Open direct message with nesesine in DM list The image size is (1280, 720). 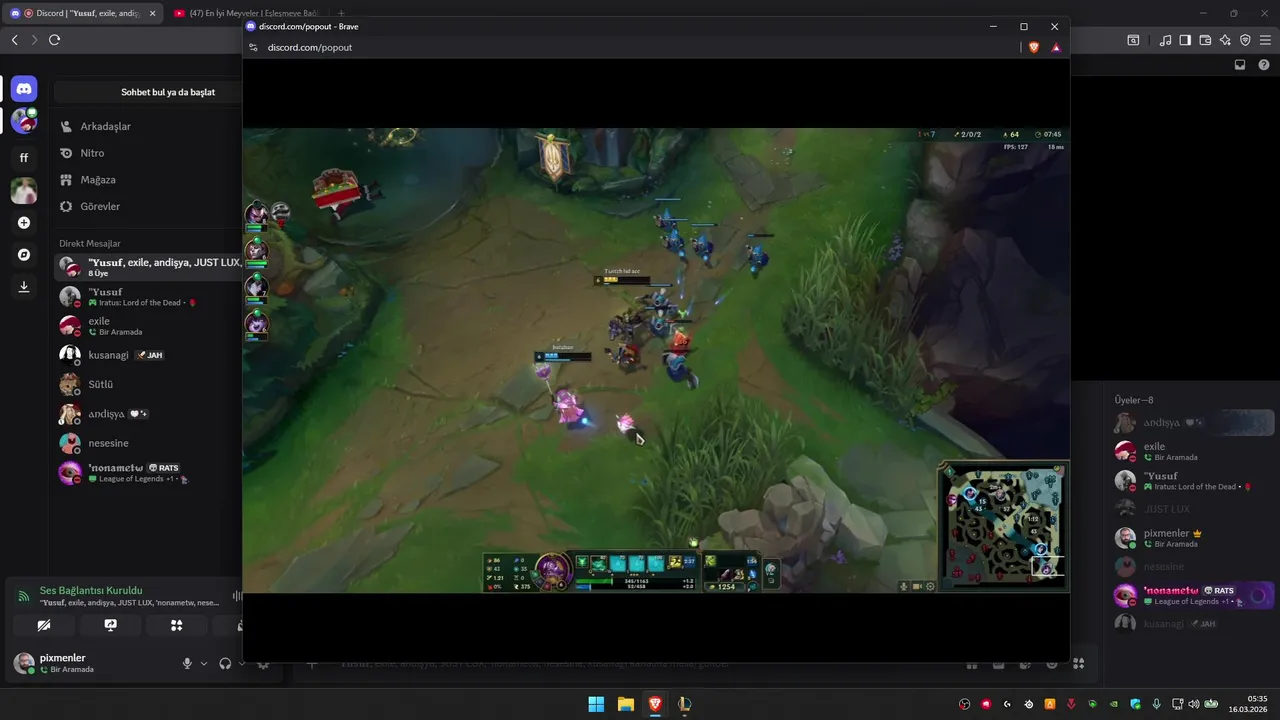tap(148, 443)
